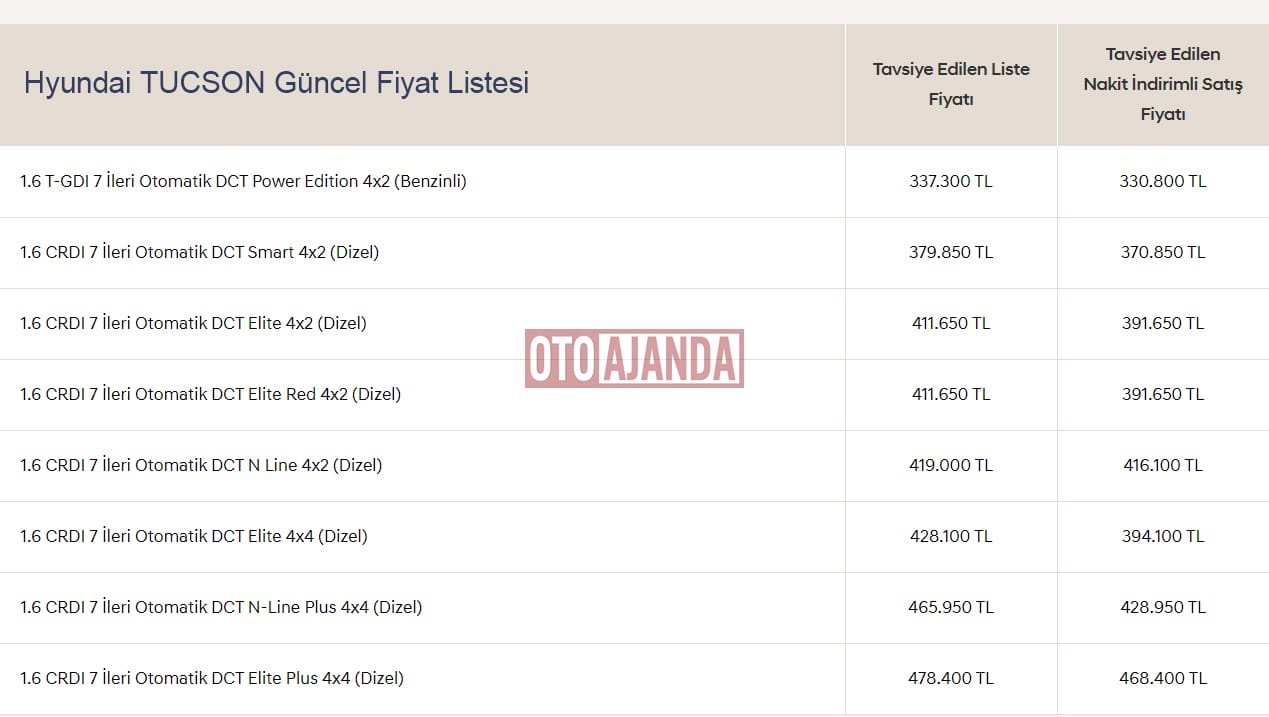Select the Hyundai TUCSON Güncel Fiyat Listesi heading

click(x=276, y=82)
